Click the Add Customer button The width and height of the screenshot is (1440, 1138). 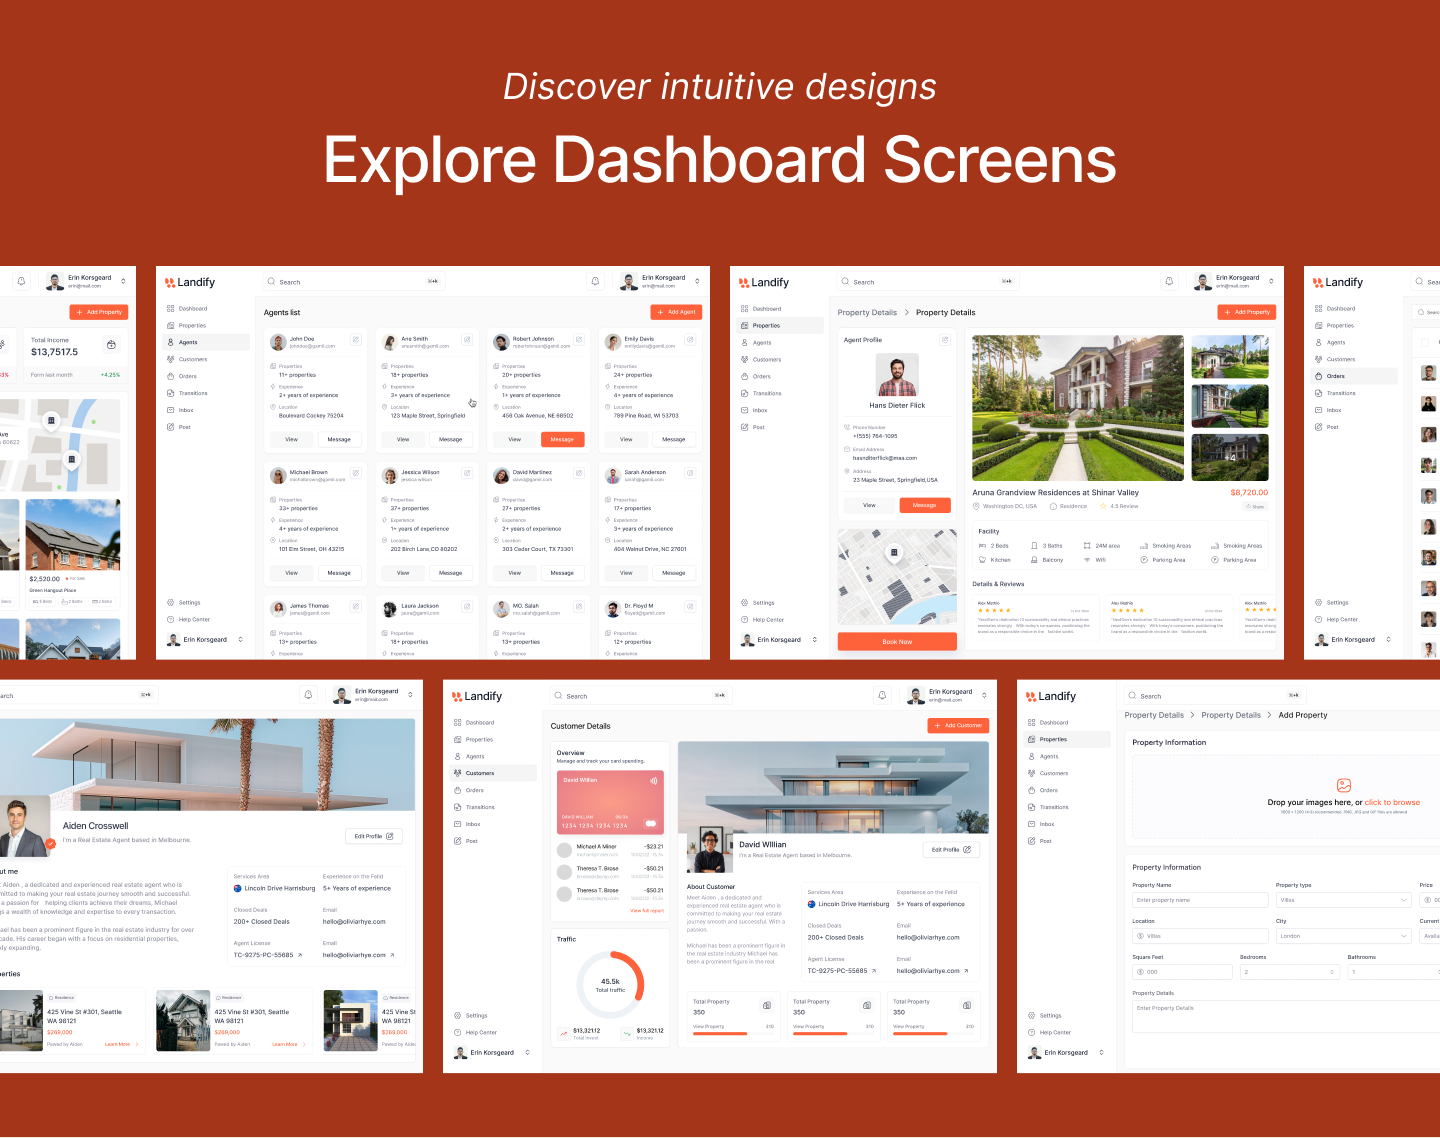tap(958, 725)
